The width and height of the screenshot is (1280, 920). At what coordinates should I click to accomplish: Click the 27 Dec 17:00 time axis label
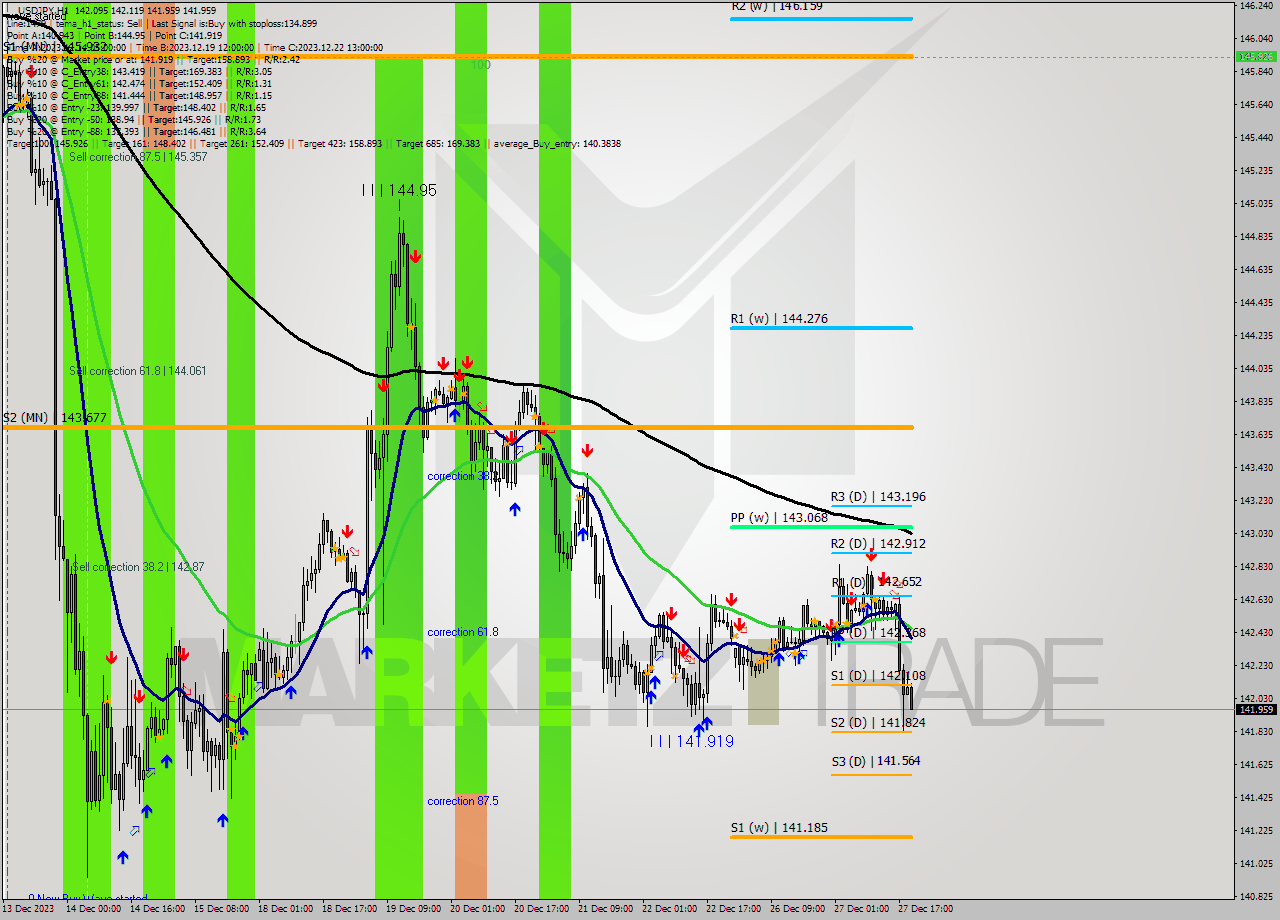(925, 909)
